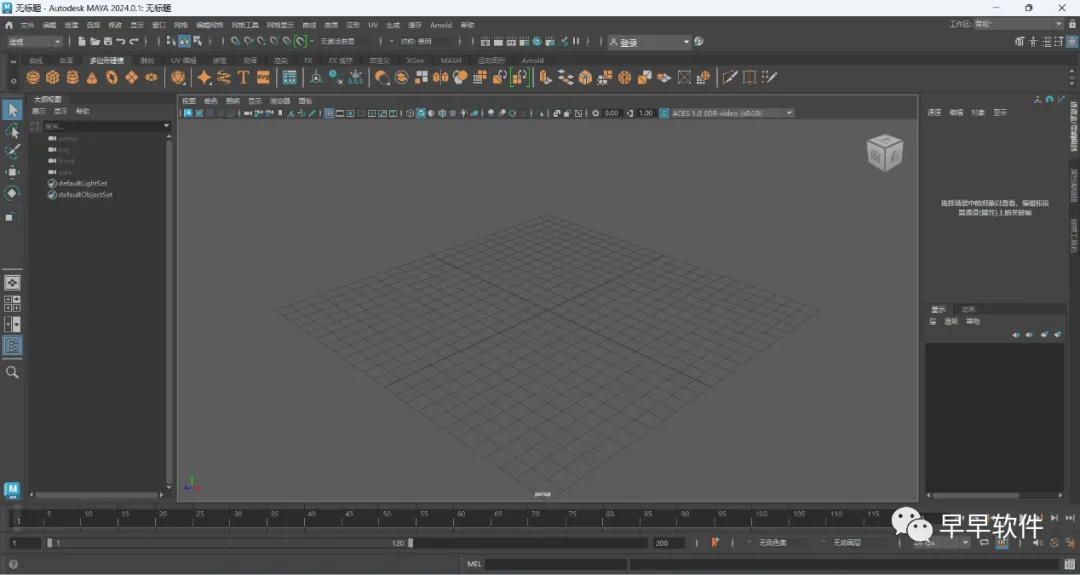Select defaultLightSet in the outliner

click(82, 184)
